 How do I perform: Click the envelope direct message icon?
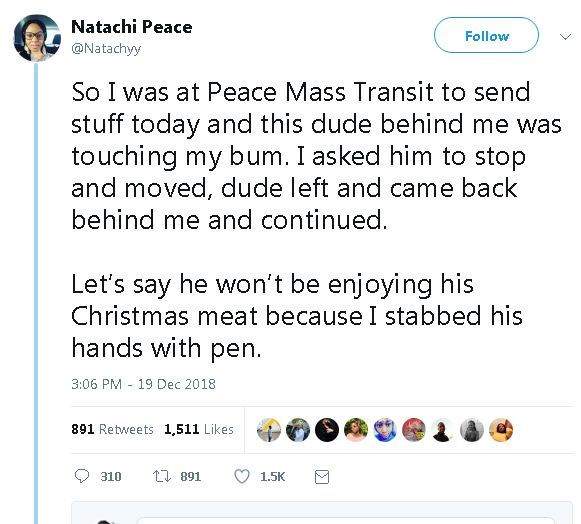[x=322, y=477]
